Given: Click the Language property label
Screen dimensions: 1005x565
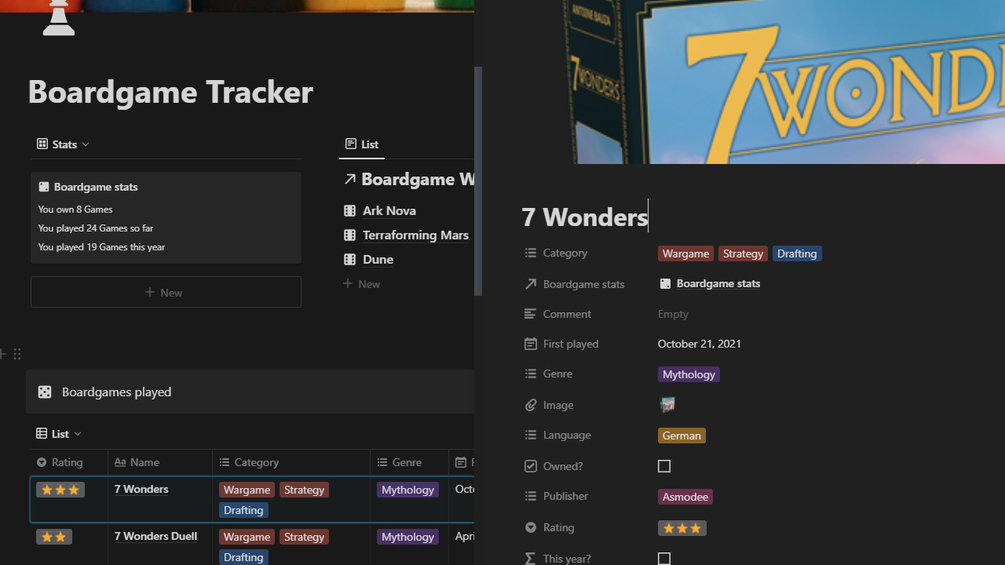Looking at the screenshot, I should tap(558, 435).
